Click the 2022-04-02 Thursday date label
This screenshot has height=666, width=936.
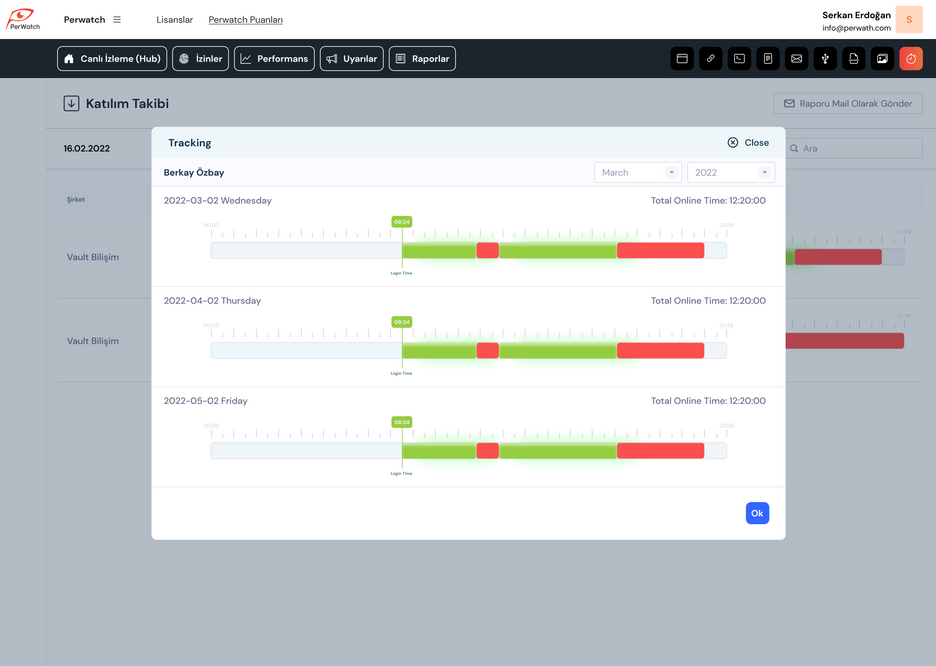coord(213,301)
